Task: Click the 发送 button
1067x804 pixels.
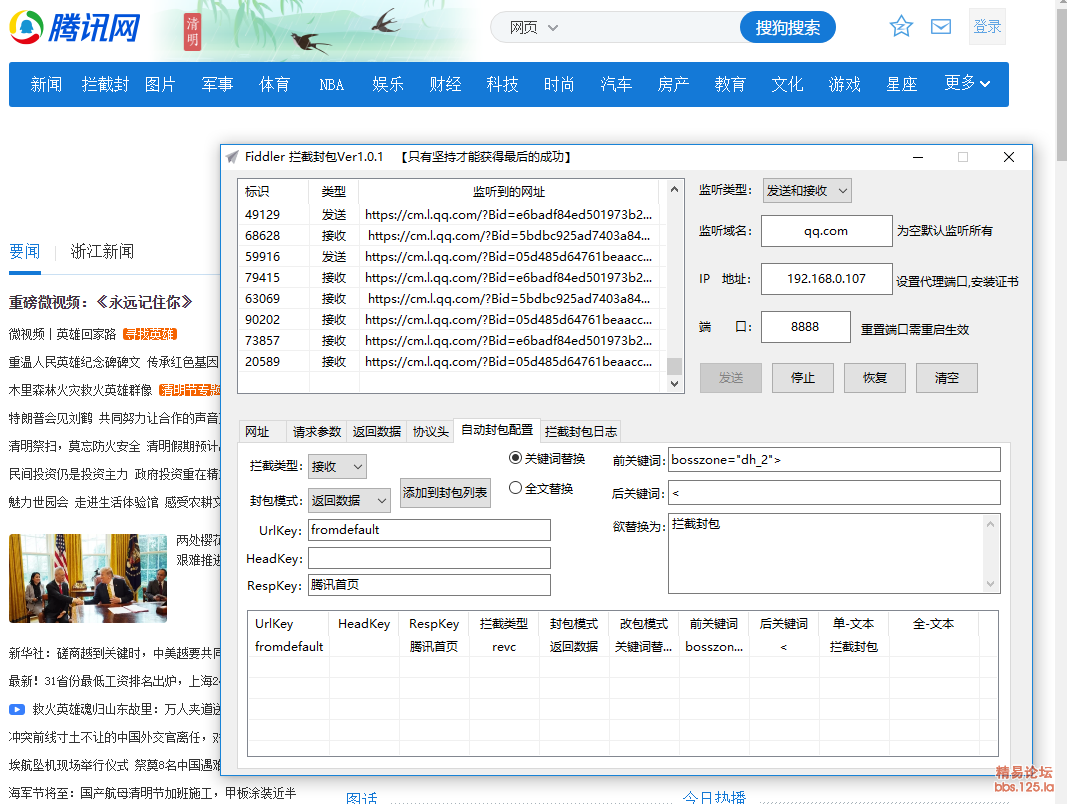Action: pyautogui.click(x=731, y=378)
